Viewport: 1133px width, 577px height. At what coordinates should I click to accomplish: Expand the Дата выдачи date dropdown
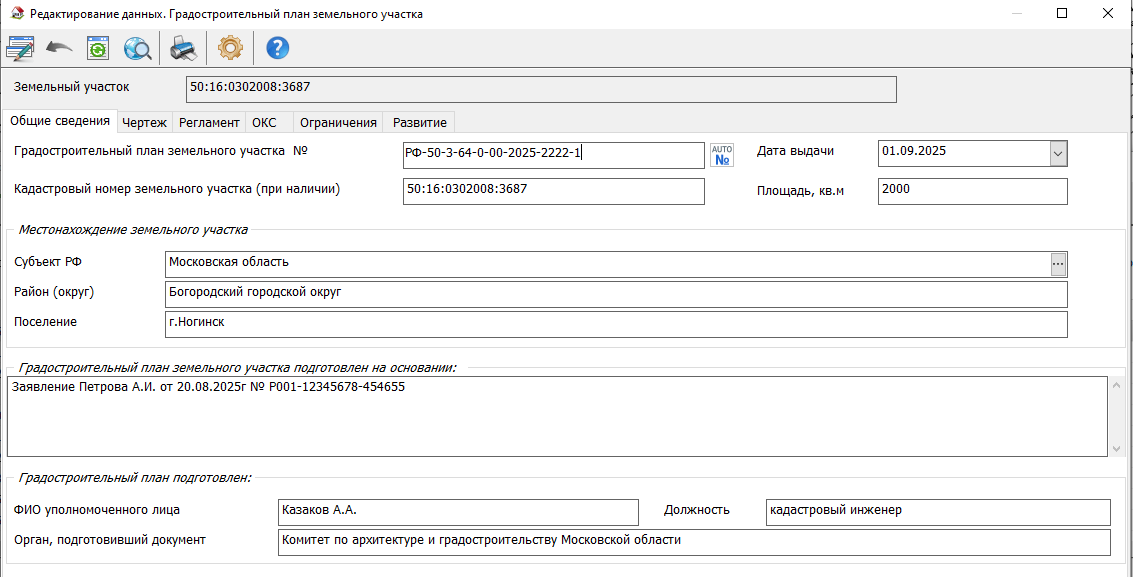tap(1058, 154)
